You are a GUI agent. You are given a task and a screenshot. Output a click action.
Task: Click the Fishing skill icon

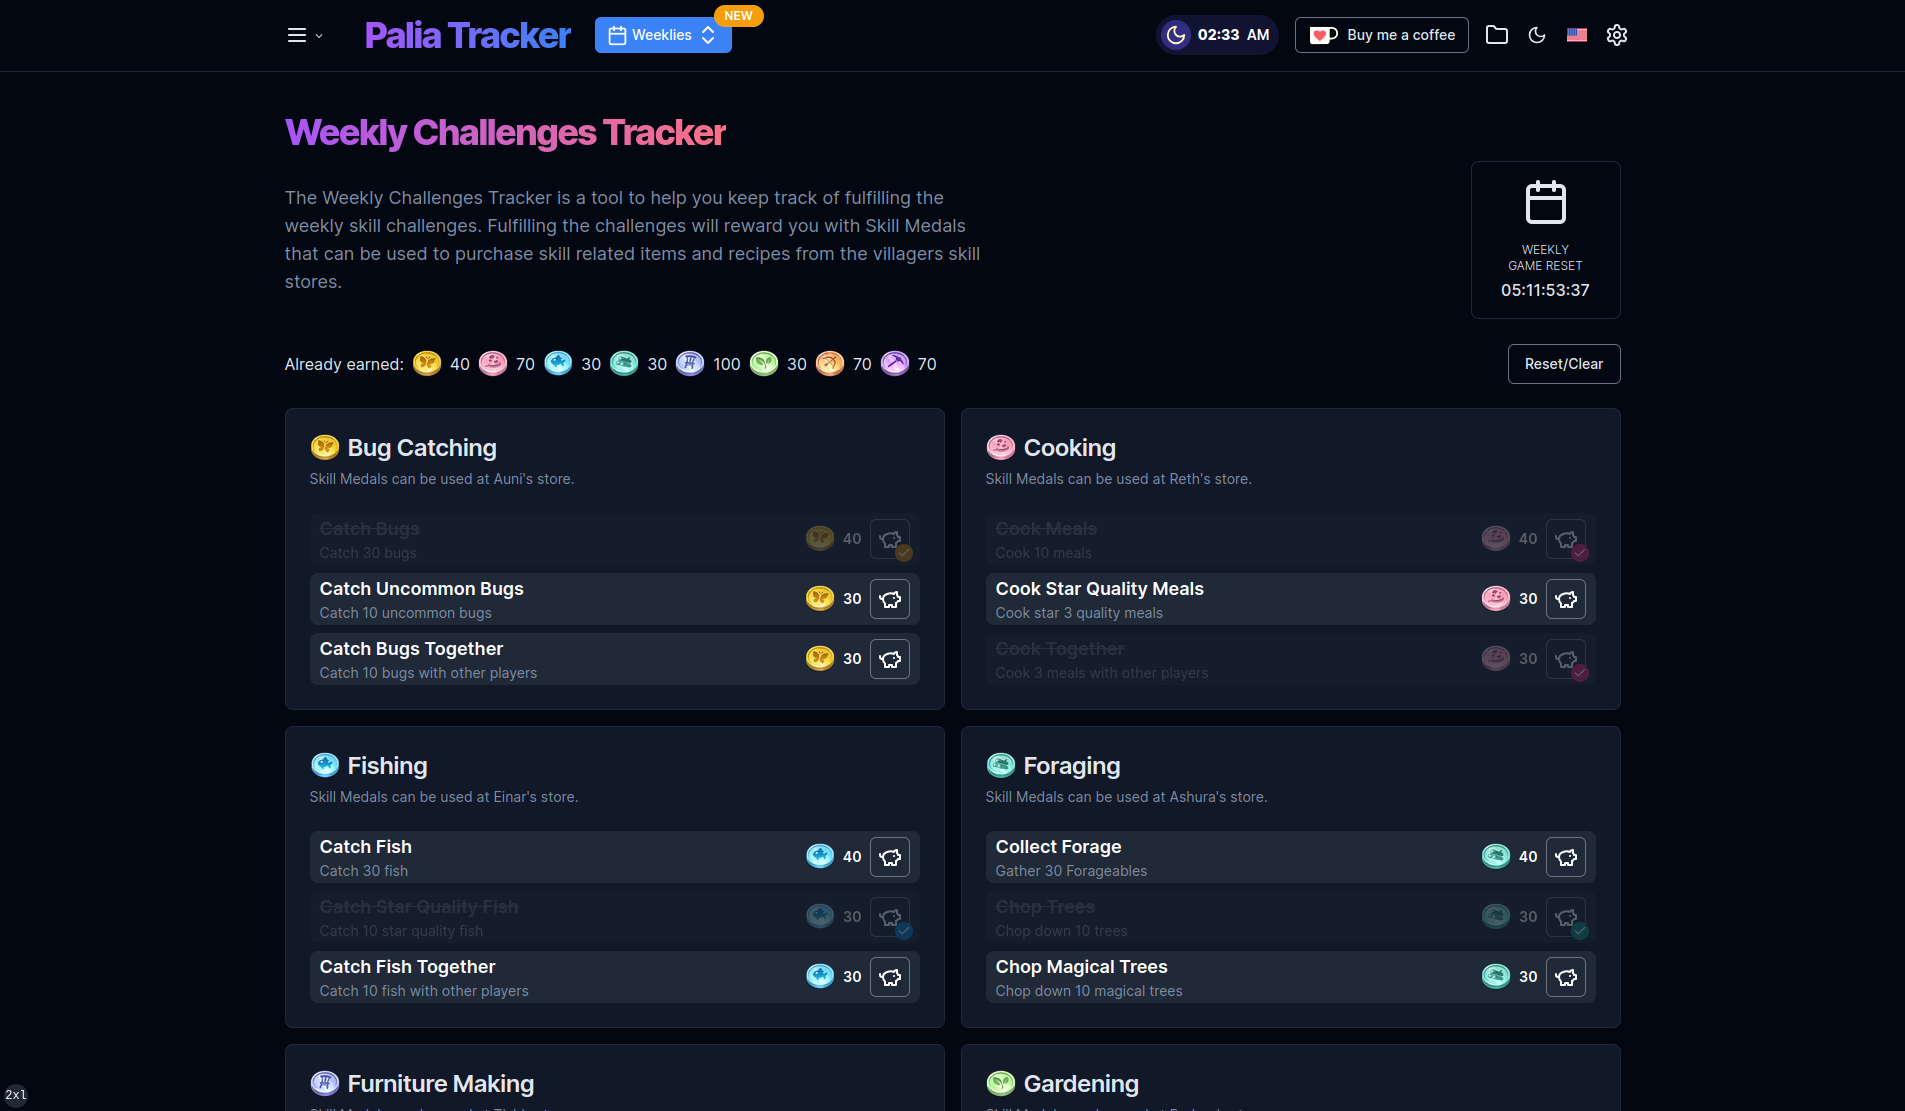(x=325, y=765)
